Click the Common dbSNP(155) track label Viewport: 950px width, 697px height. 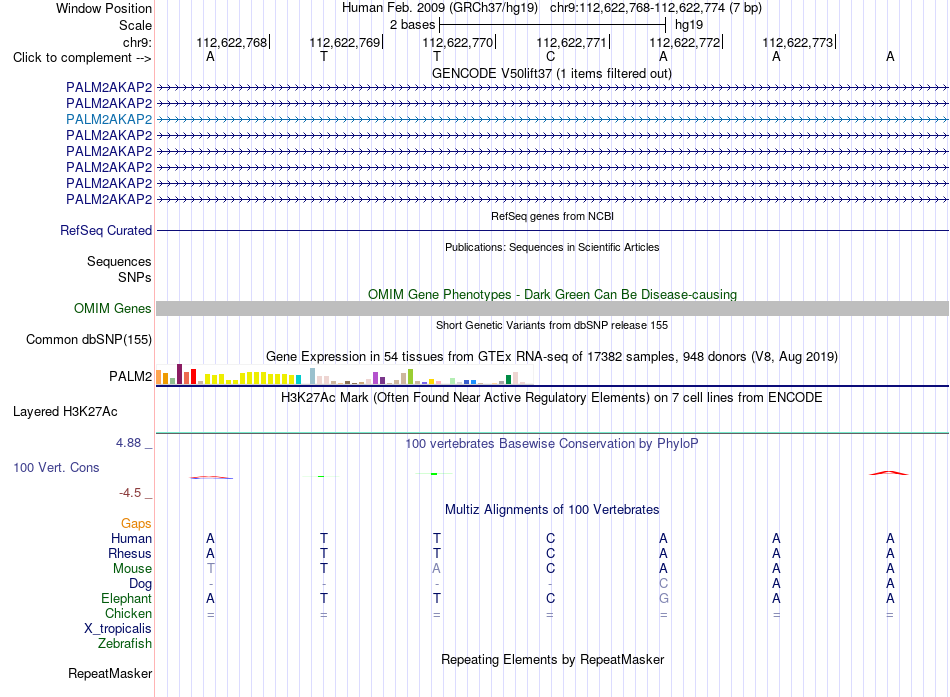coord(88,339)
